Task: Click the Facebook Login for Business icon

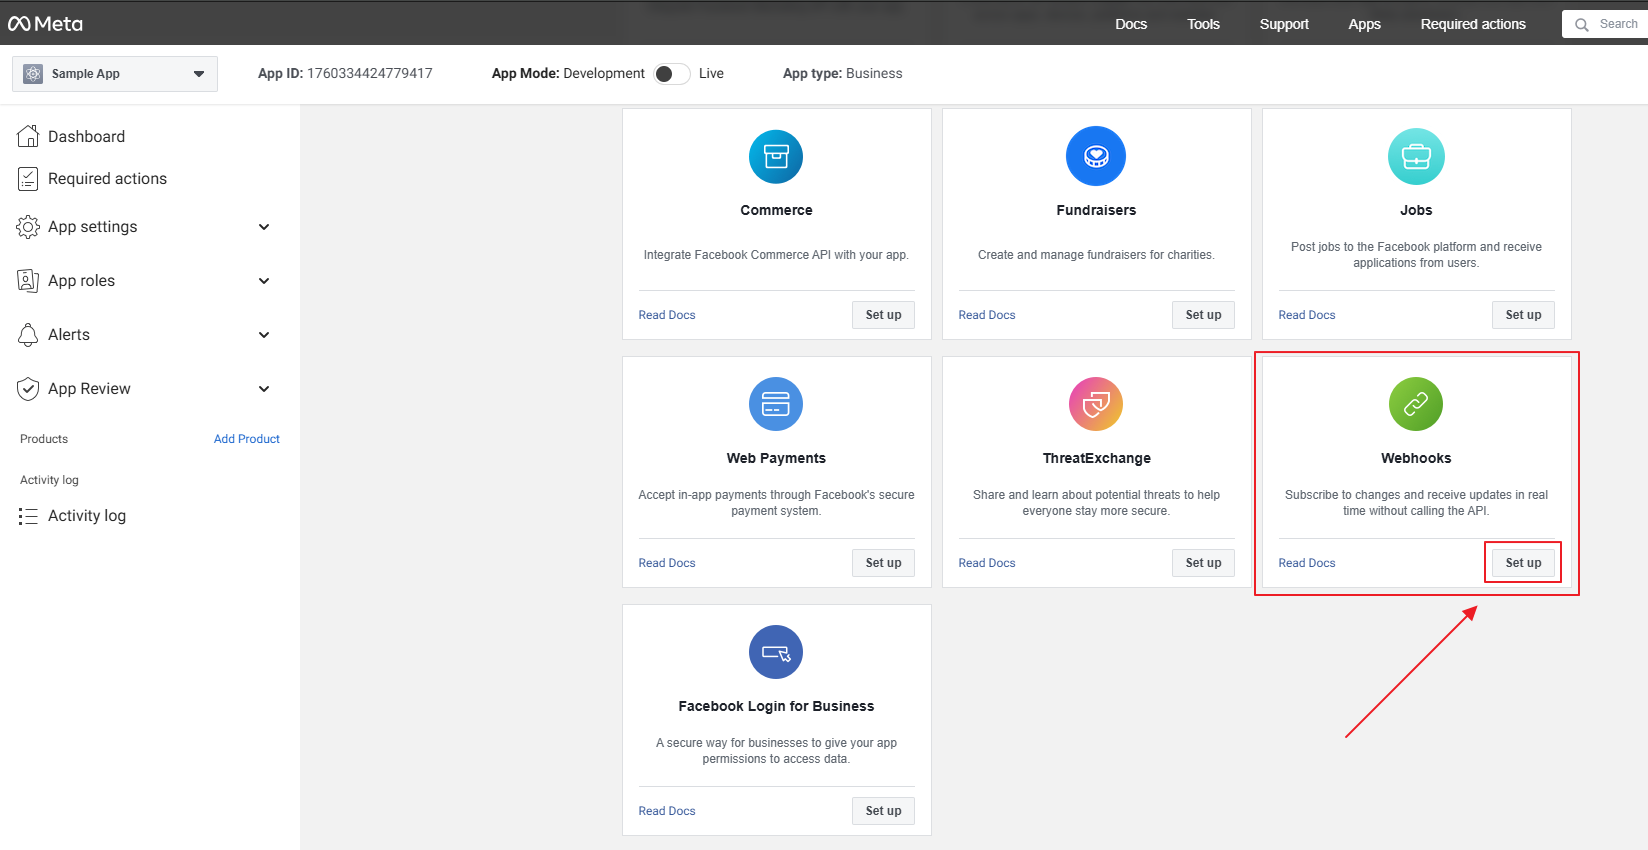Action: click(x=776, y=652)
